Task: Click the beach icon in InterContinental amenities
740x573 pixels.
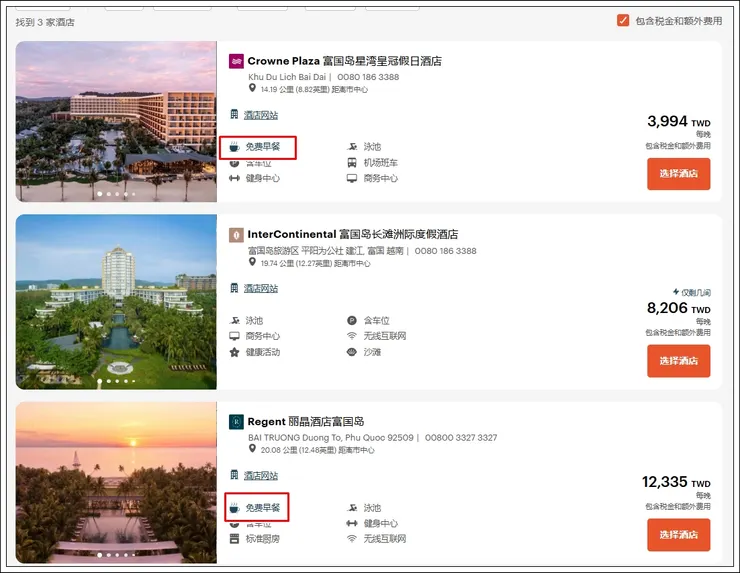Action: [352, 352]
